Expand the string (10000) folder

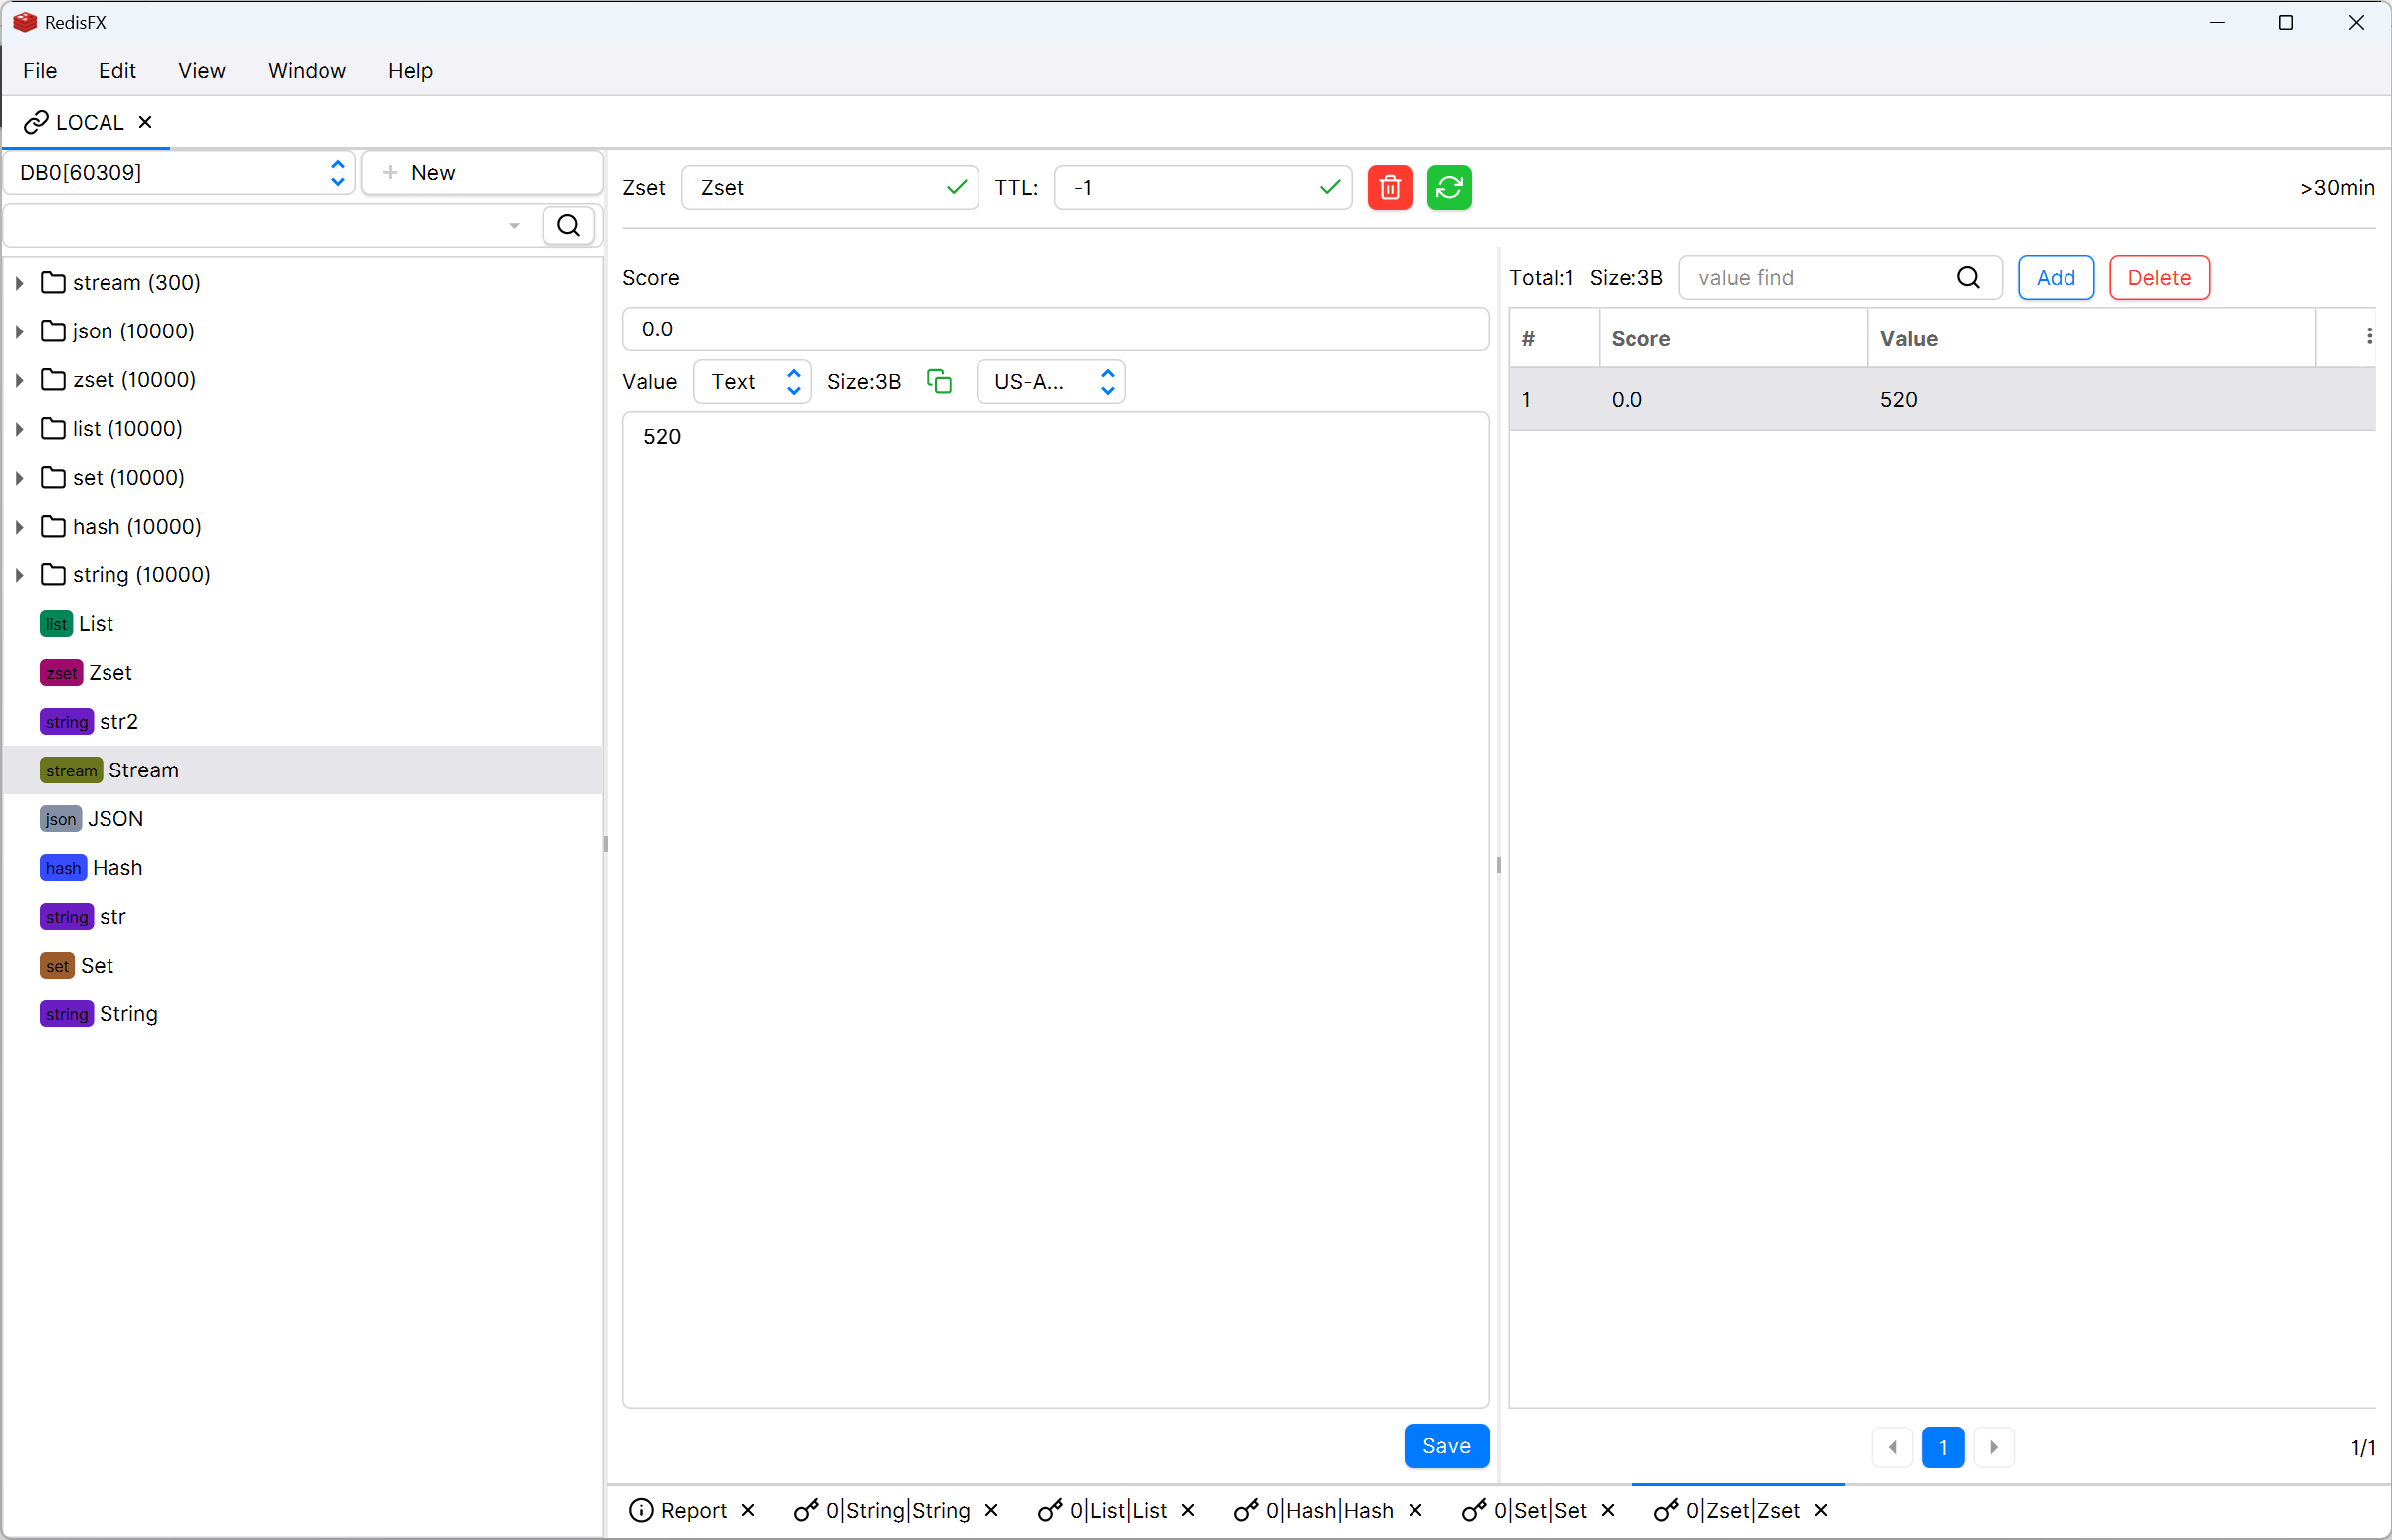[19, 575]
